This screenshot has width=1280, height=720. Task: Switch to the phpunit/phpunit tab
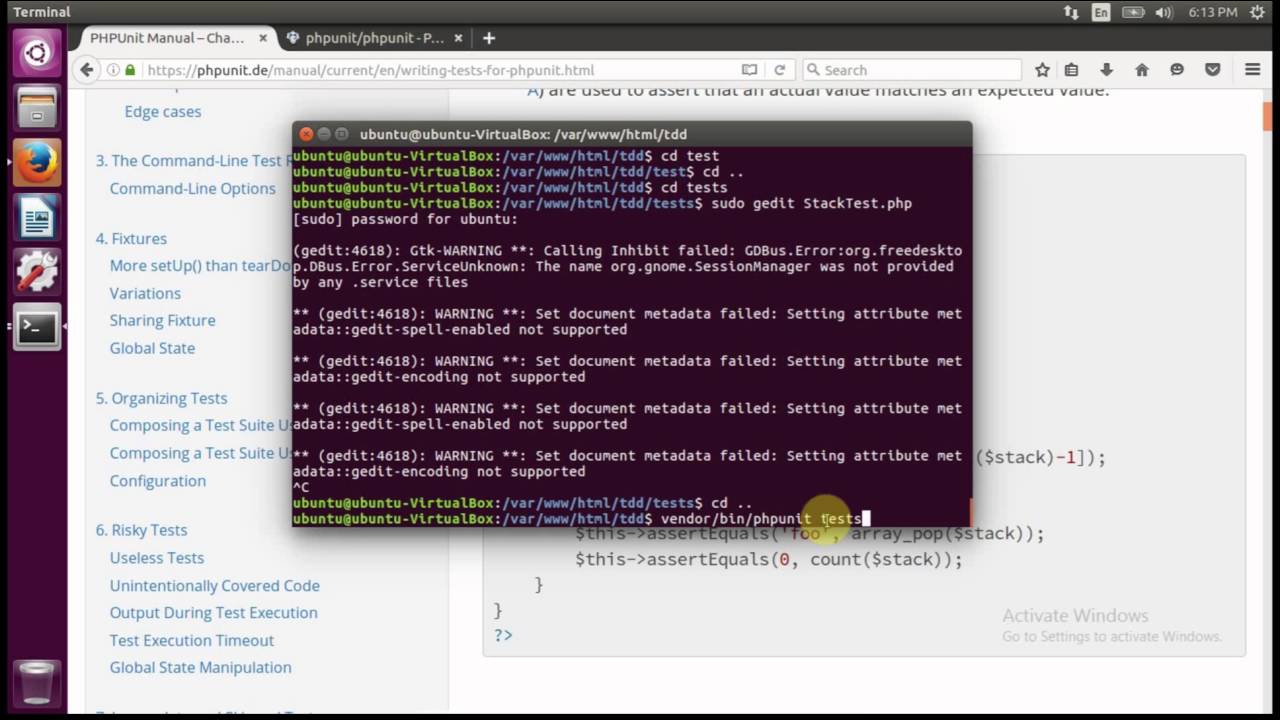[x=374, y=38]
